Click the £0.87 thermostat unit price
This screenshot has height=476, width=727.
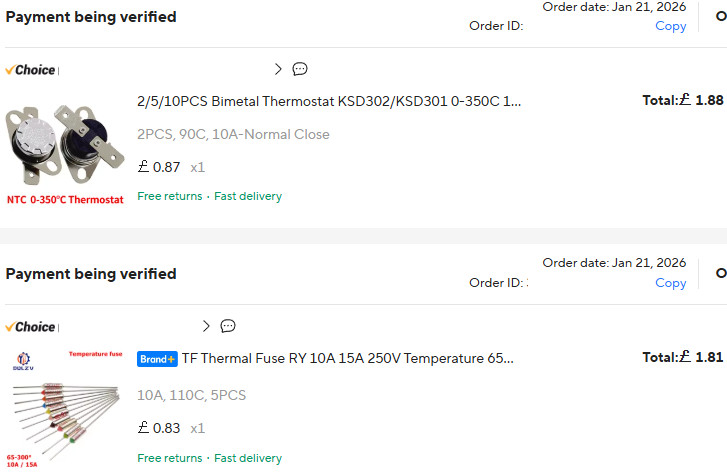pos(159,167)
